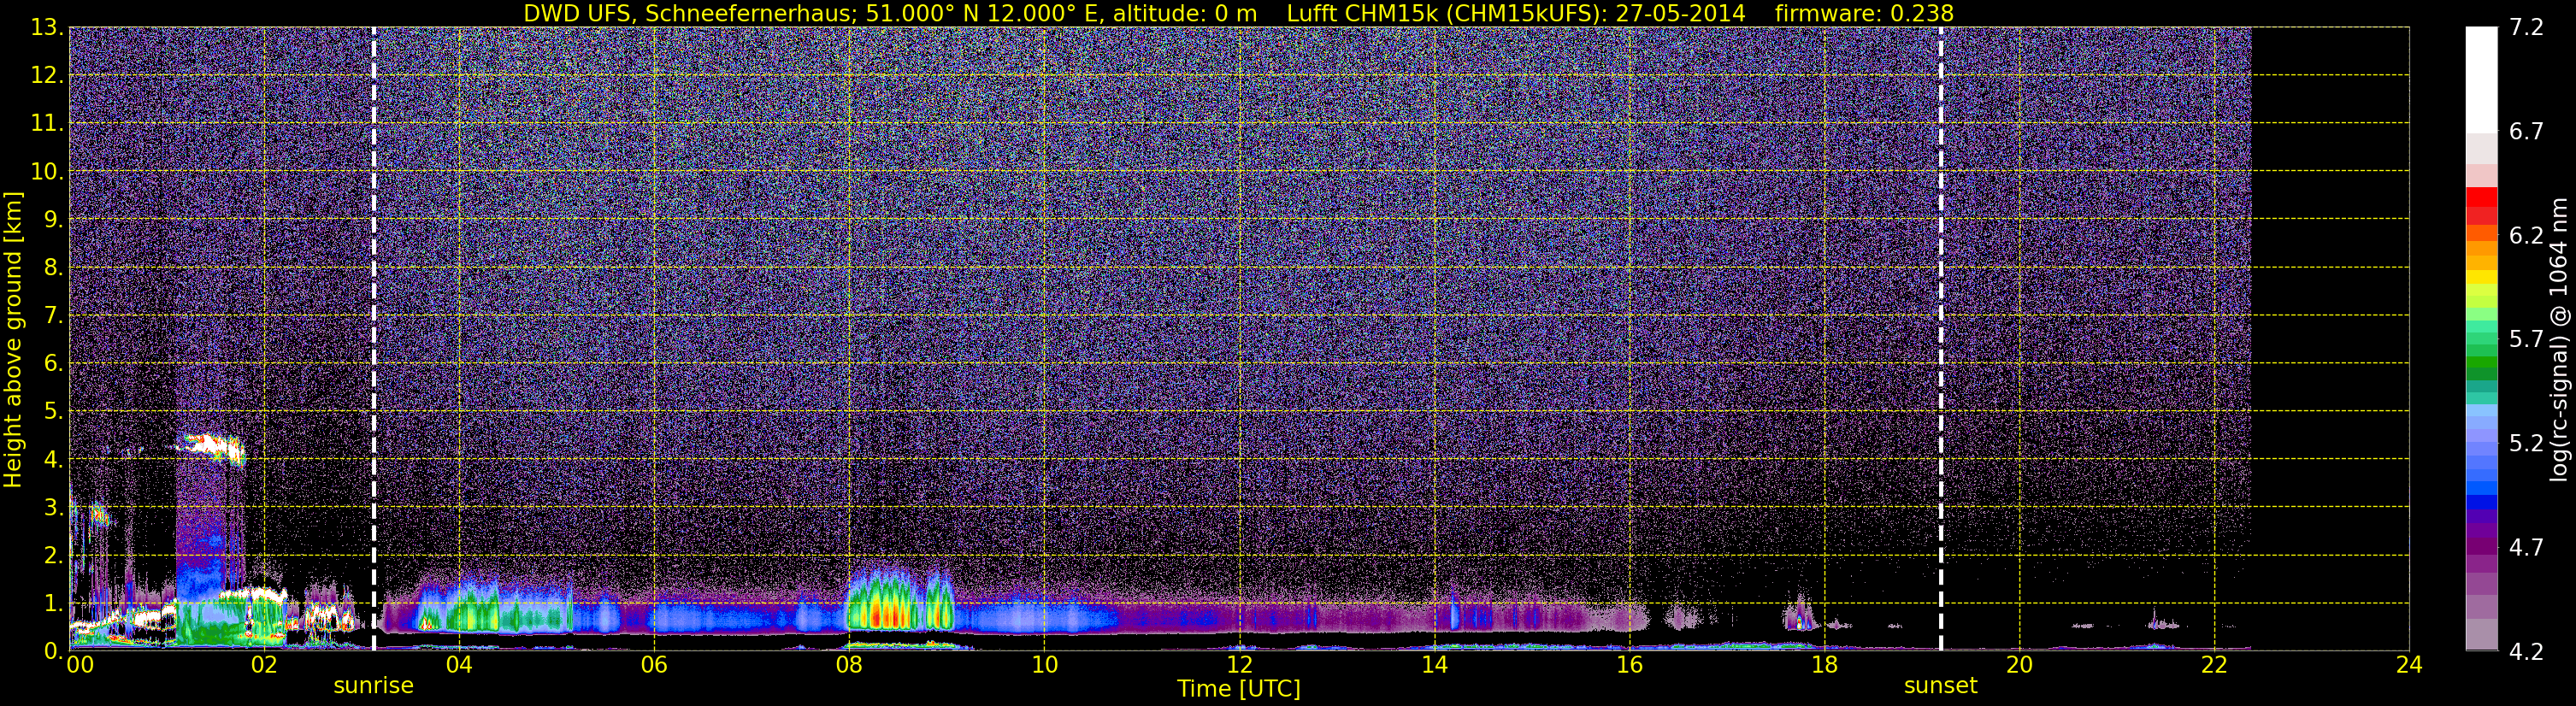Viewport: 2576px width, 706px height.
Task: Click the "04" tick on the time axis
Action: (459, 665)
